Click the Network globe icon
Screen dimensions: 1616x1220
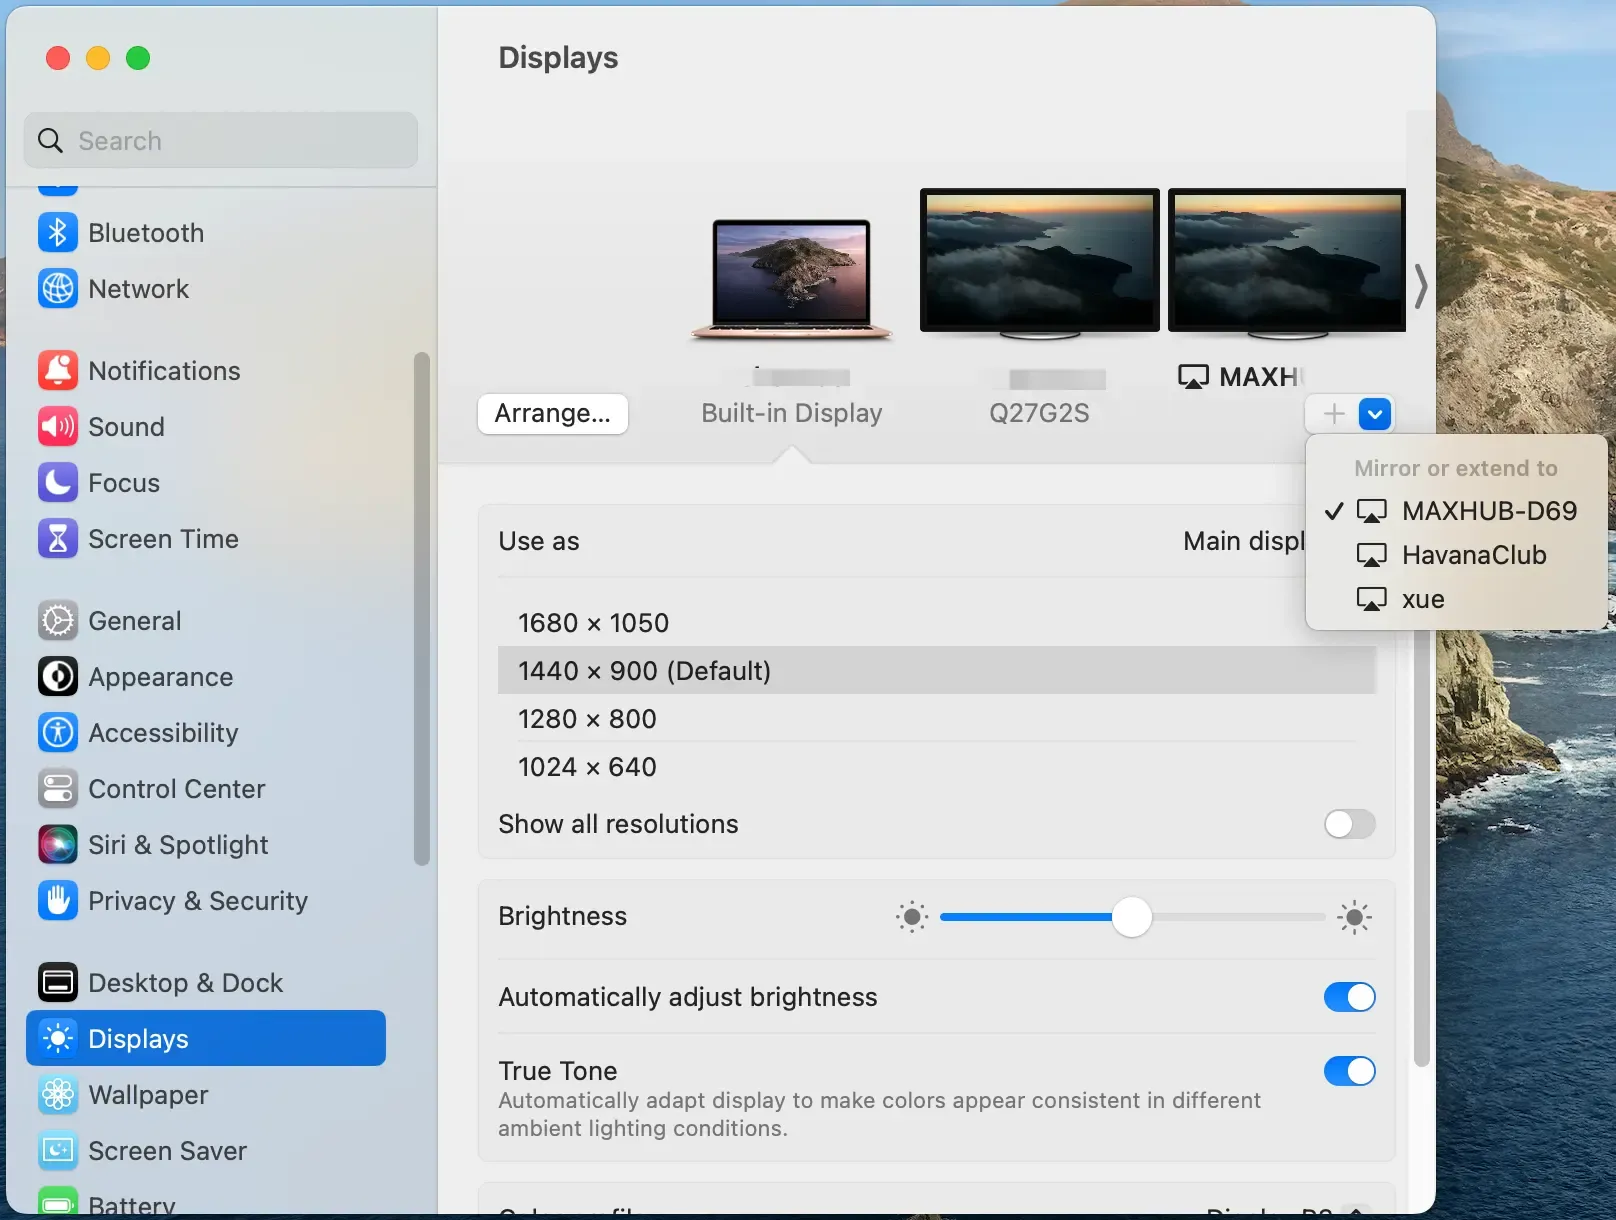pyautogui.click(x=58, y=289)
